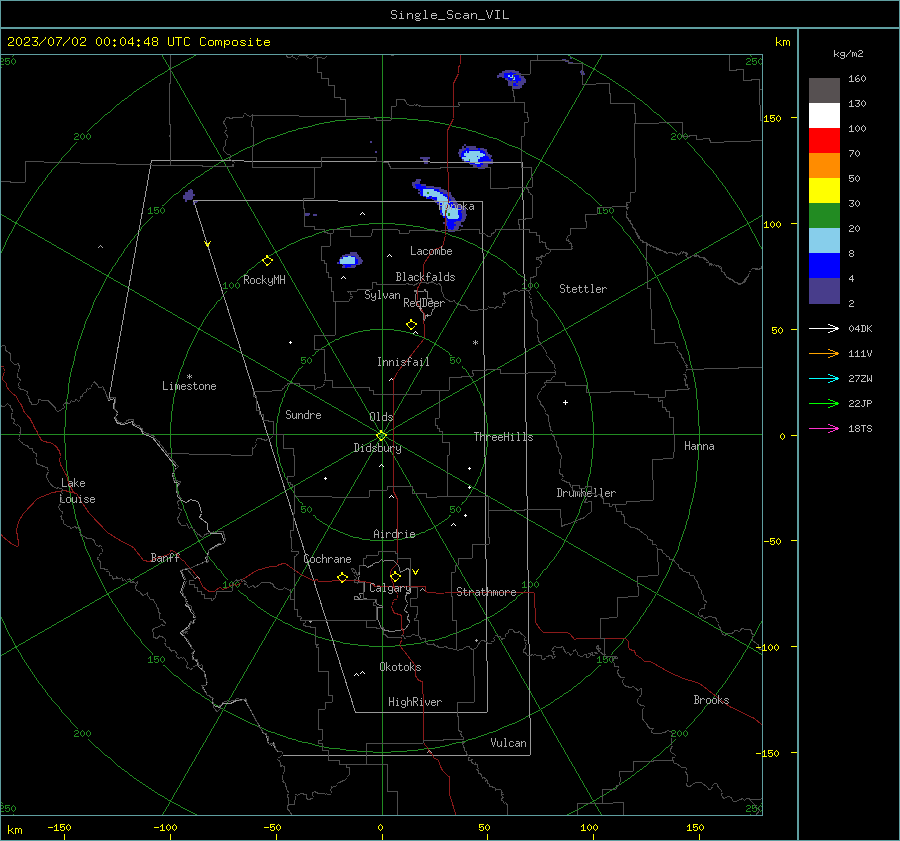Click the Olds city label
Viewport: 900px width, 841px height.
(381, 417)
